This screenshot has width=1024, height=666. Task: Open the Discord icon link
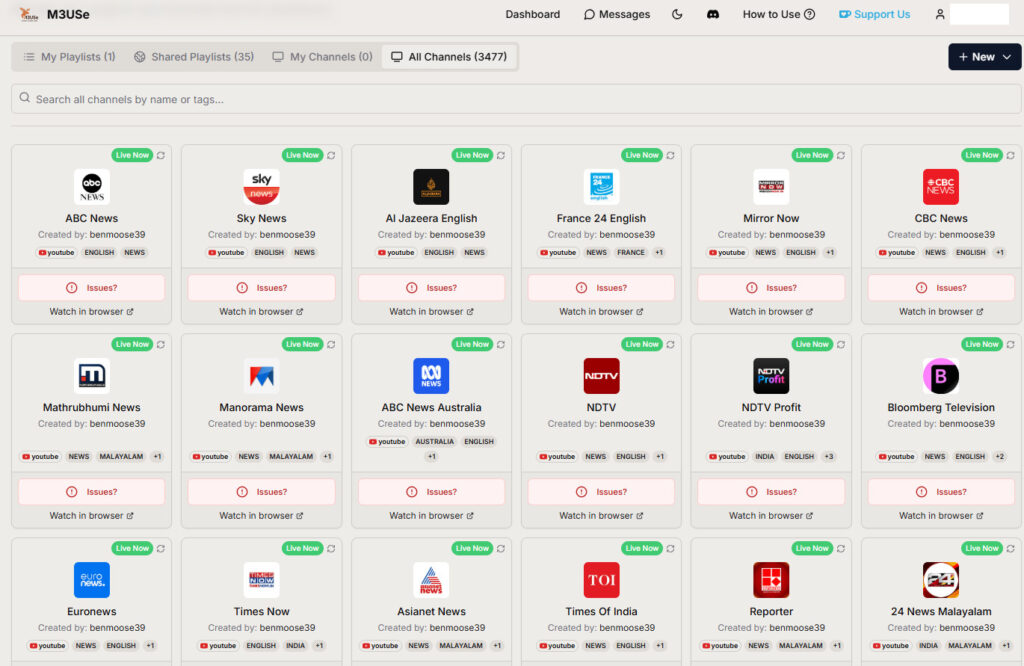click(713, 14)
